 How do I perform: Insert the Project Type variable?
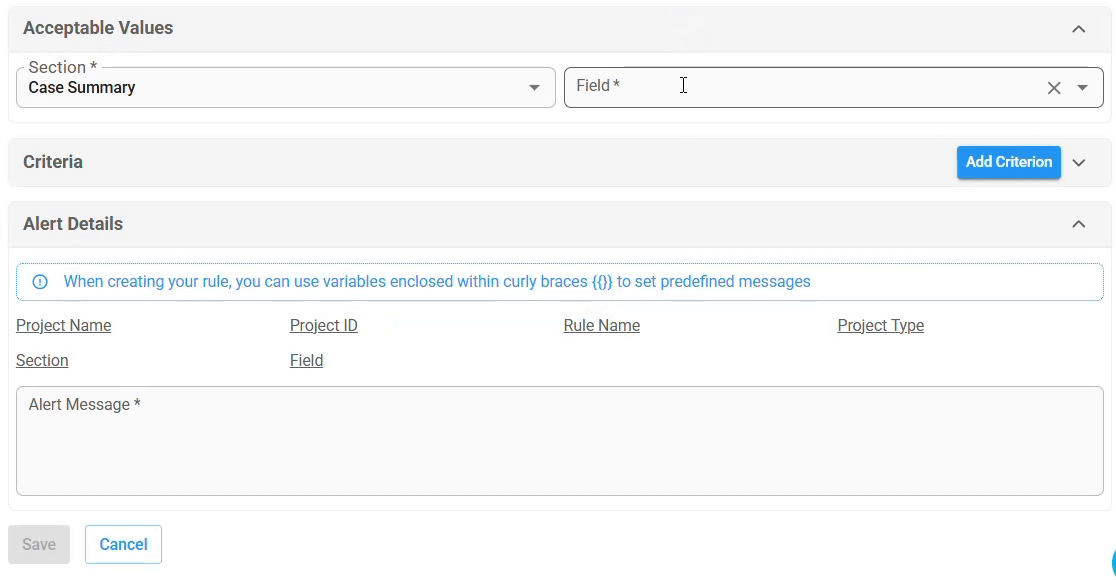881,325
